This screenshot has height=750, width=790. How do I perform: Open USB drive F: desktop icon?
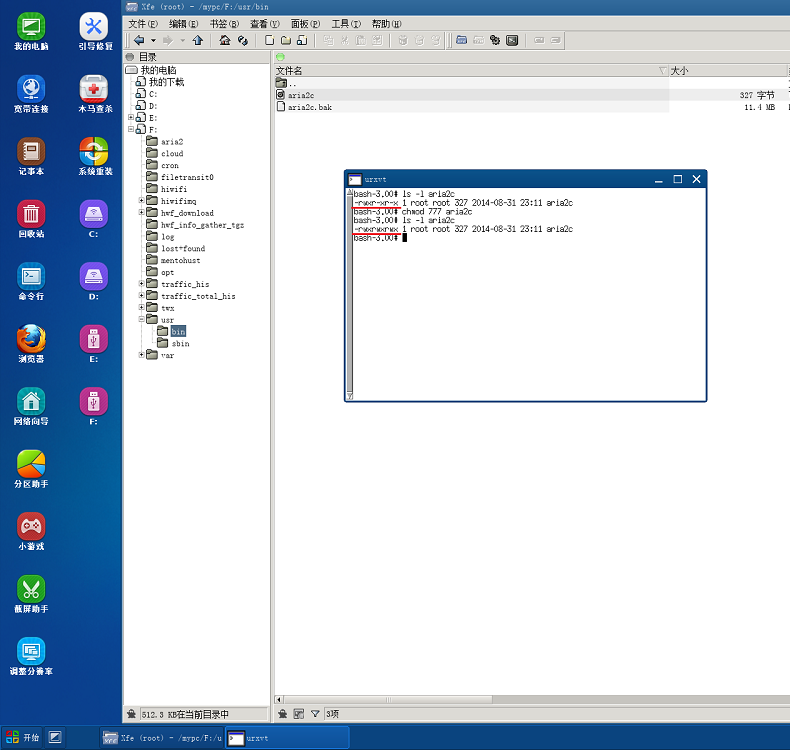pos(94,406)
